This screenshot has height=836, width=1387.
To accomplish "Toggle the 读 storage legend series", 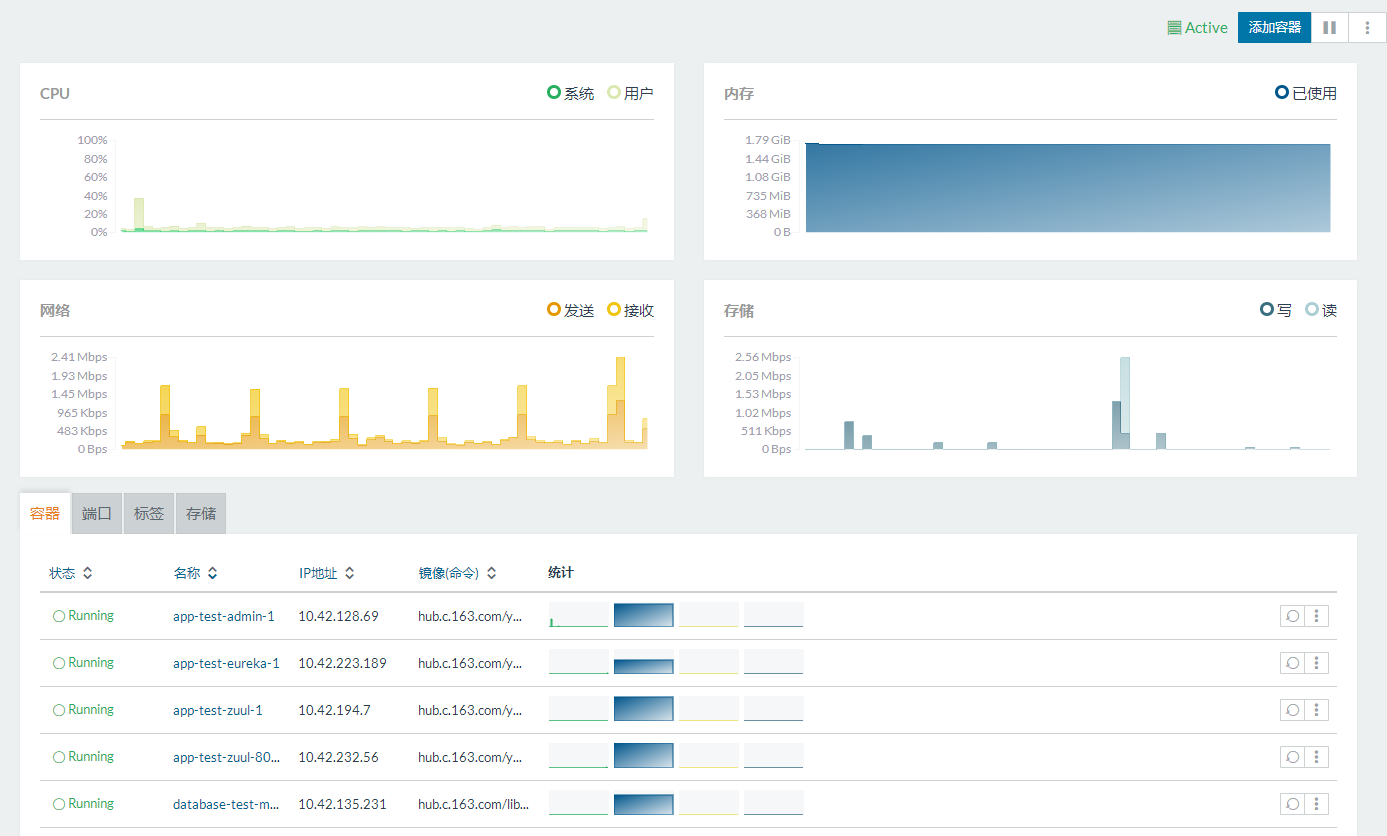I will point(1321,310).
